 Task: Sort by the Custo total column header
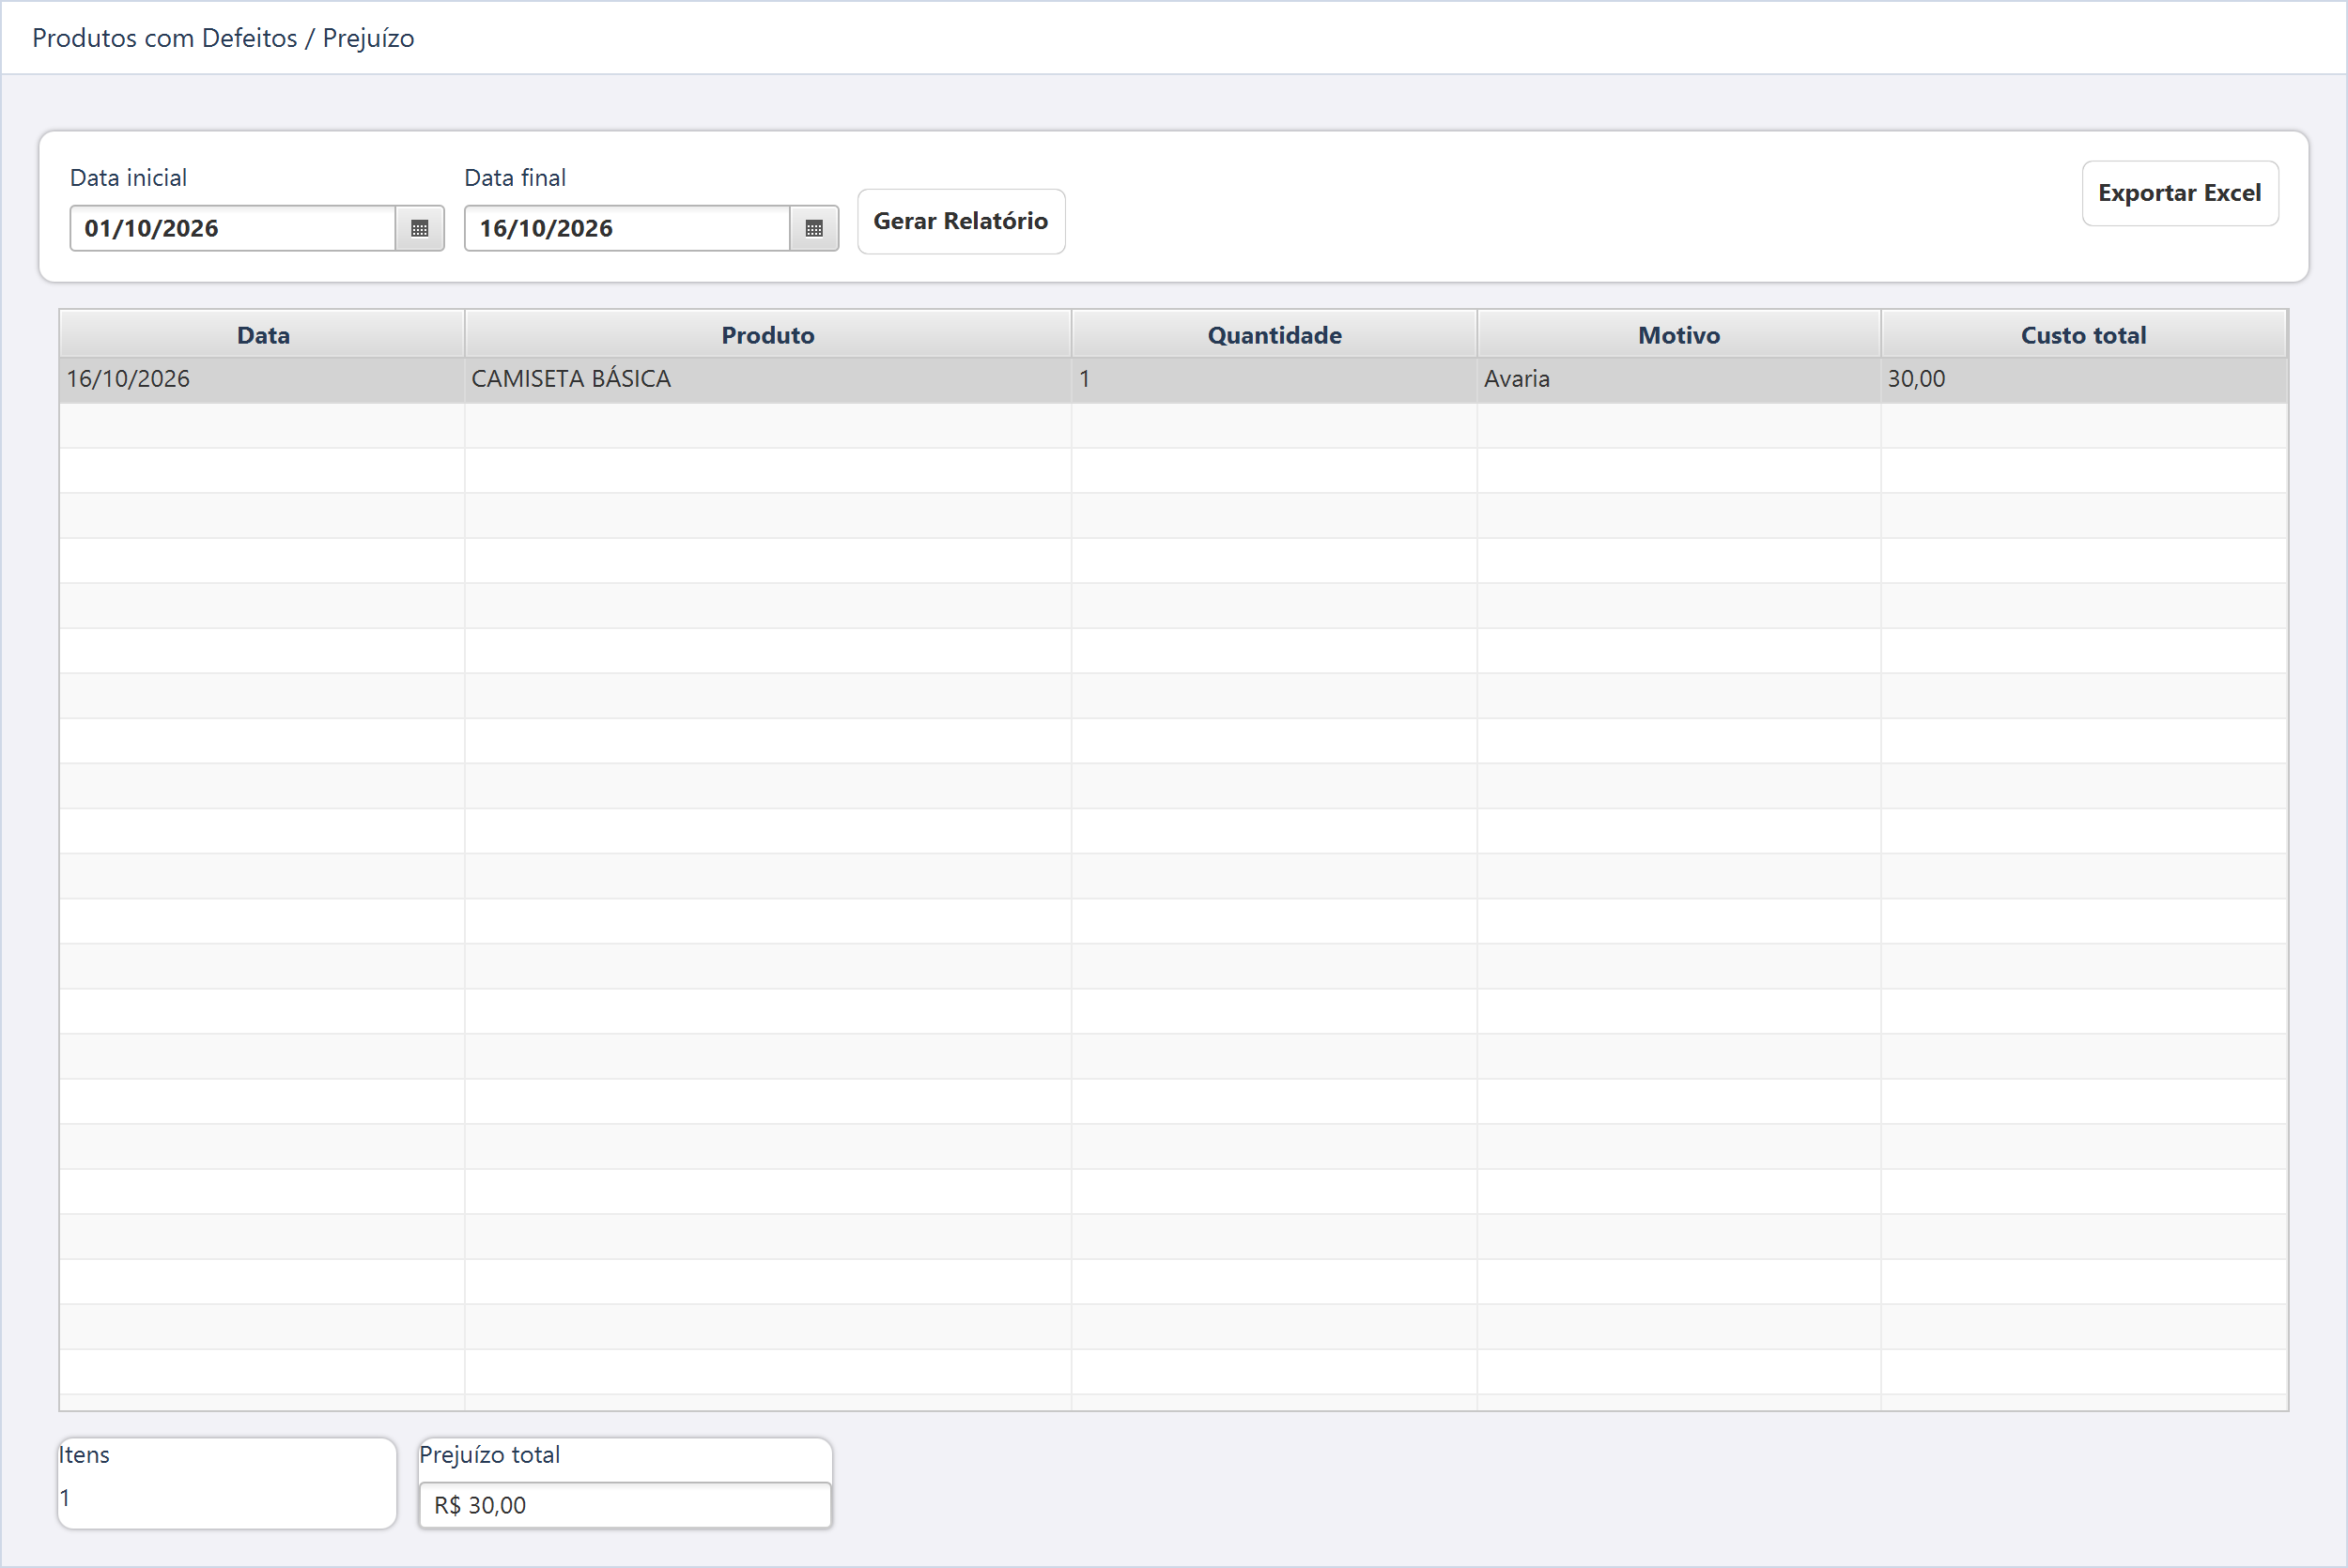2084,334
